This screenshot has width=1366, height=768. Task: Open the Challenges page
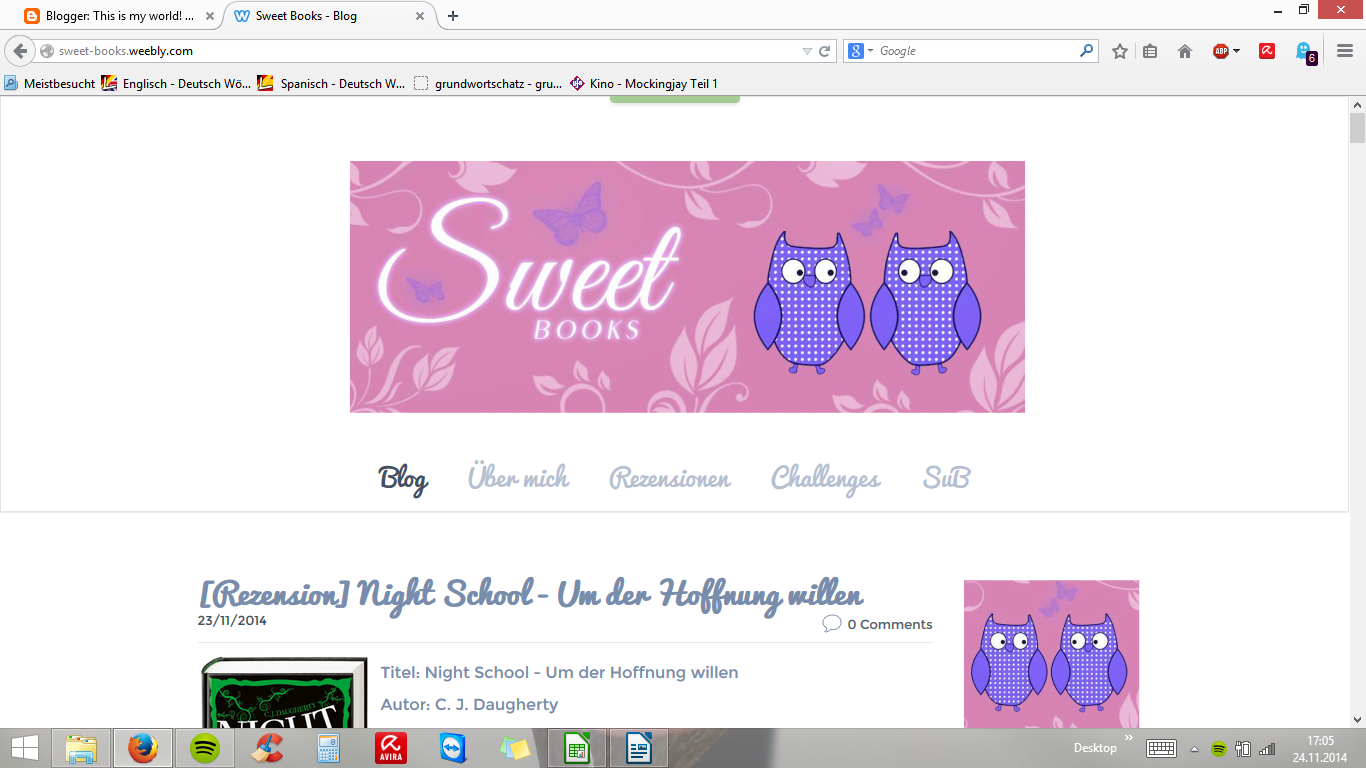click(826, 478)
